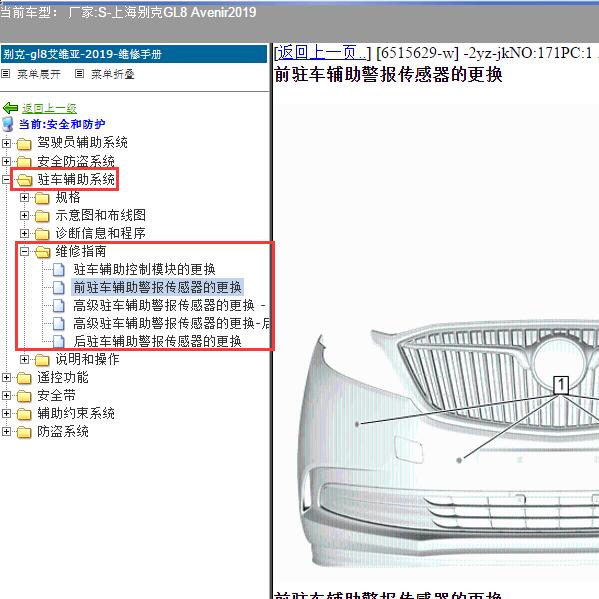Click 菜单折叠 to collapse all menus

[113, 74]
